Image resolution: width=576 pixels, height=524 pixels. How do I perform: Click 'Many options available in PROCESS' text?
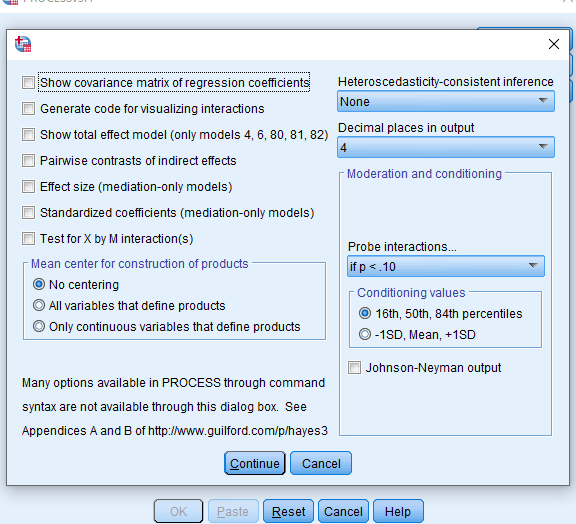point(121,383)
